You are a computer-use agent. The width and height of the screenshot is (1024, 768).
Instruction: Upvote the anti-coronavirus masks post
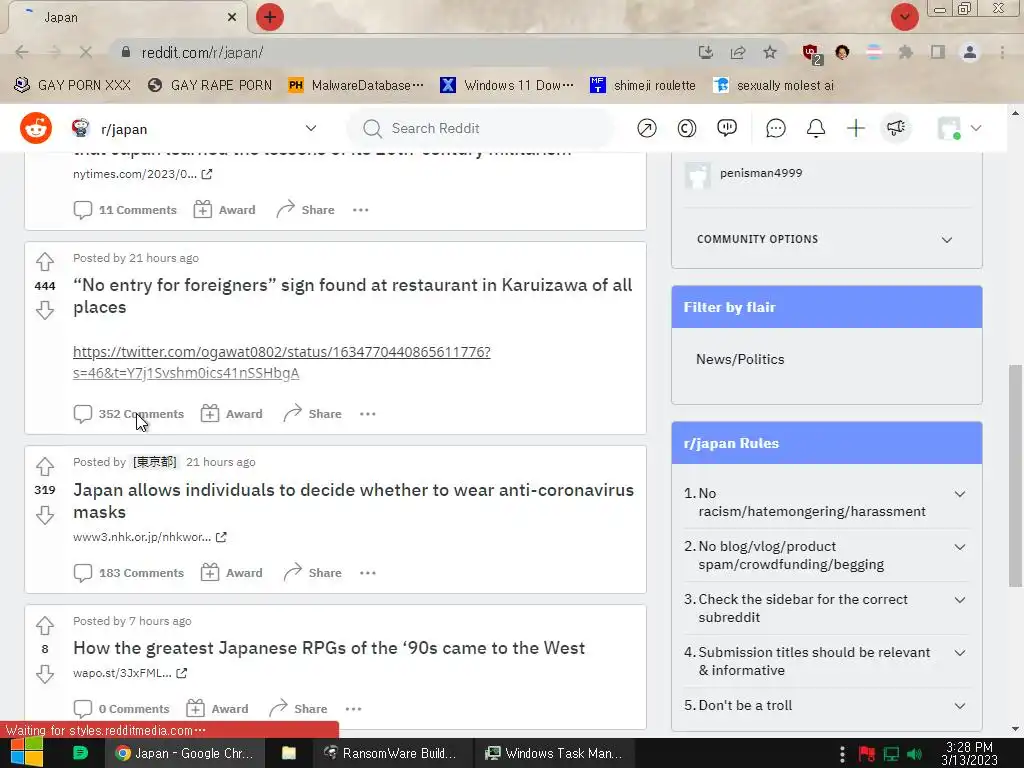coord(44,466)
